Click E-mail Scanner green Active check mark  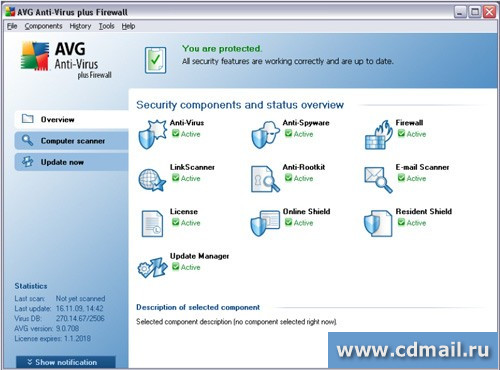click(401, 178)
